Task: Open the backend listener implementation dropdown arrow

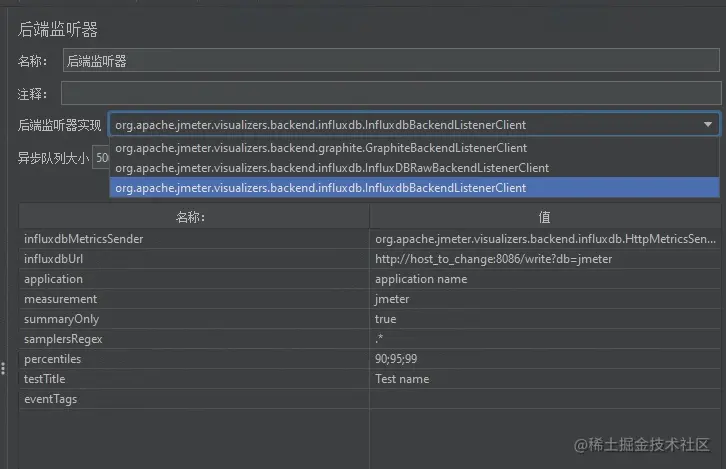Action: pyautogui.click(x=707, y=124)
